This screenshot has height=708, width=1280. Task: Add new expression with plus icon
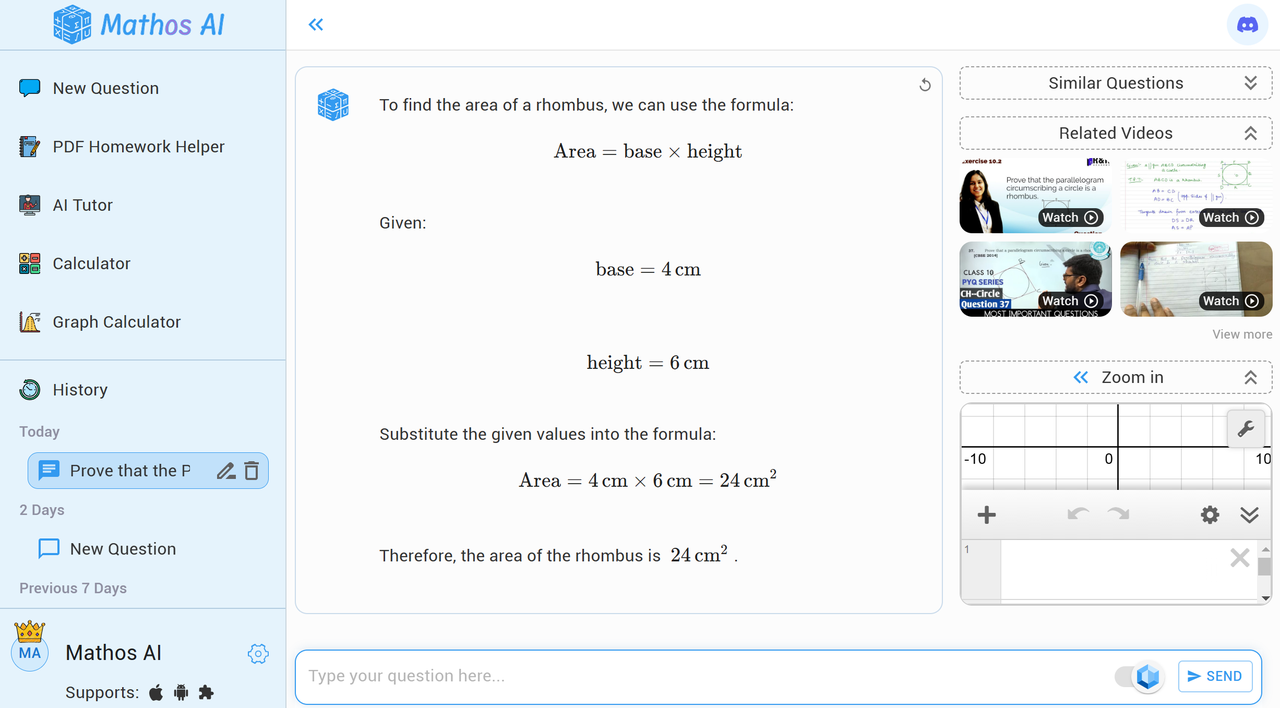(986, 515)
